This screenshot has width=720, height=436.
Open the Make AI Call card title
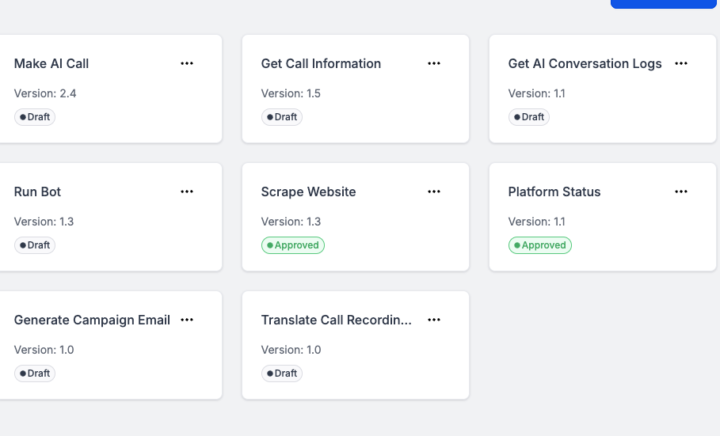pos(51,63)
